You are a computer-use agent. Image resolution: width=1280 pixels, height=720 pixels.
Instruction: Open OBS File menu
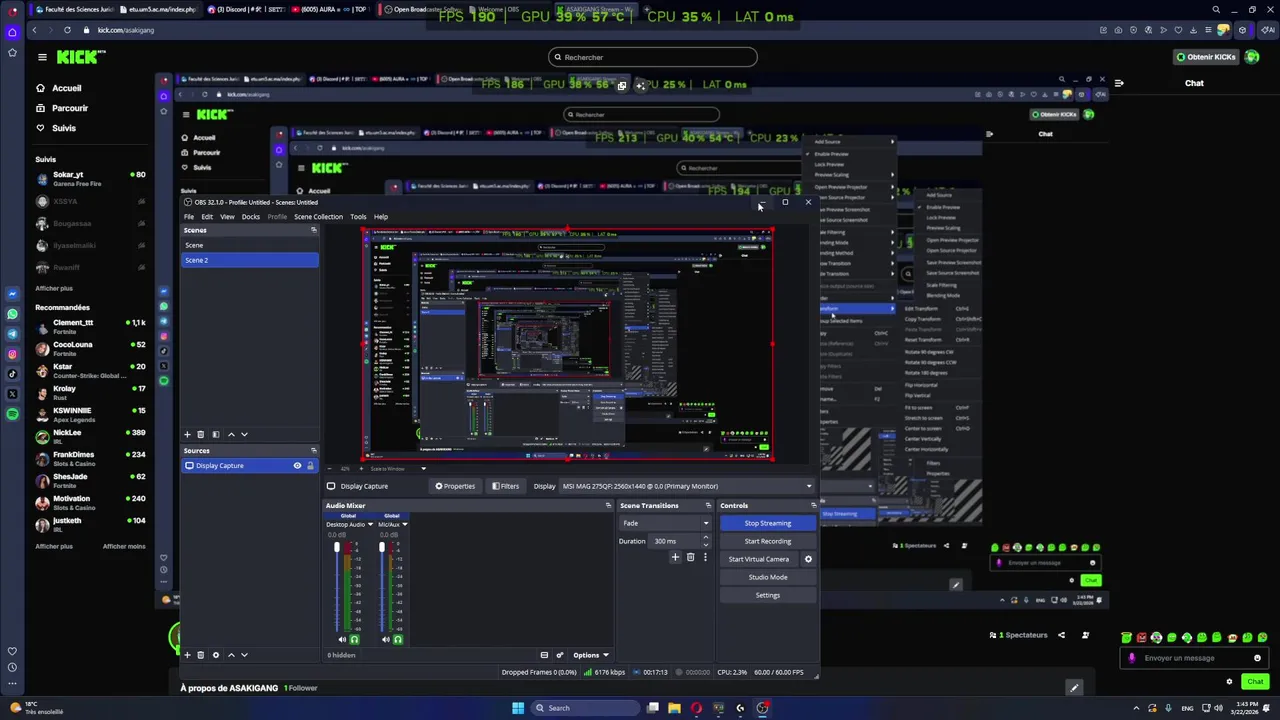[188, 217]
